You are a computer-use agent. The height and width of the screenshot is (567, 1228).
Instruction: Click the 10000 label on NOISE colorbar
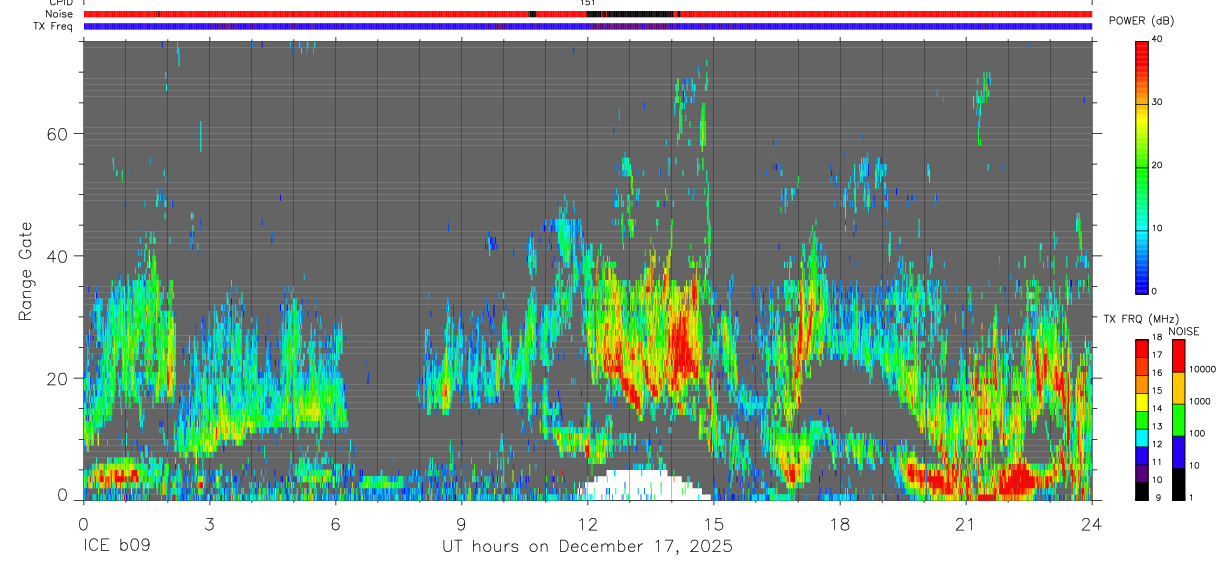coord(1202,369)
